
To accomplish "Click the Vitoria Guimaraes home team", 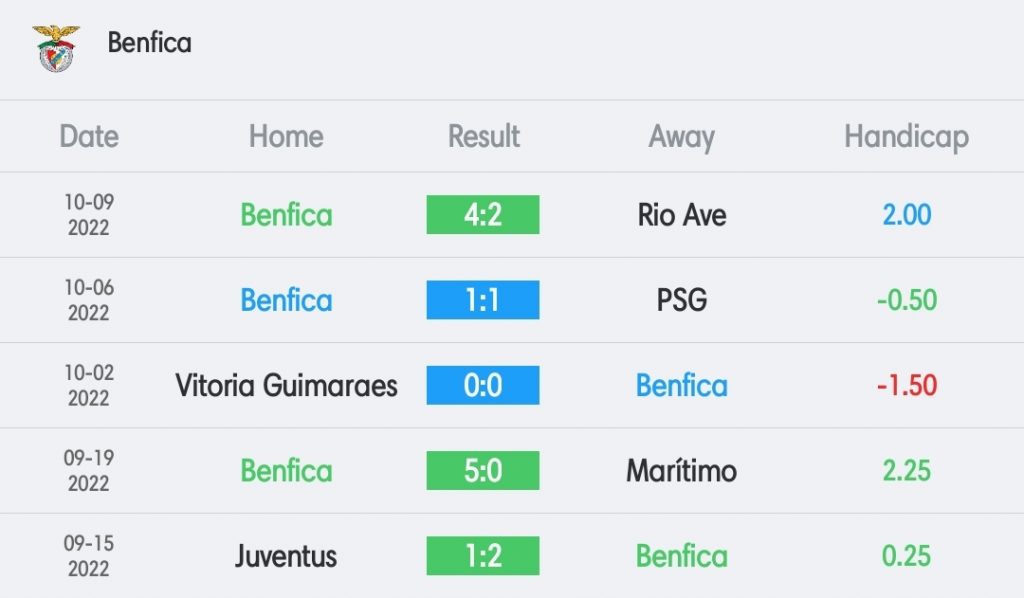I will (x=286, y=385).
